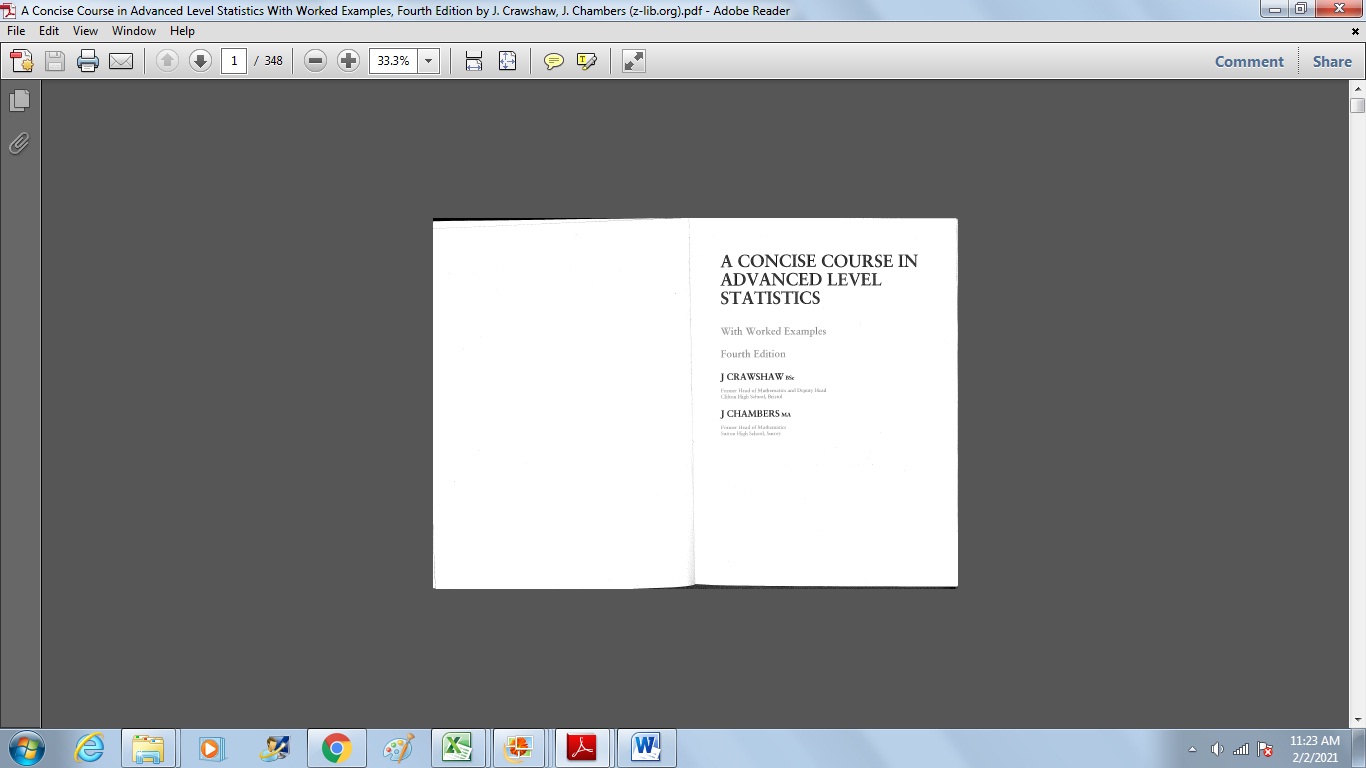The image size is (1366, 768).
Task: Open the zoom percentage dropdown arrow
Action: pyautogui.click(x=429, y=61)
